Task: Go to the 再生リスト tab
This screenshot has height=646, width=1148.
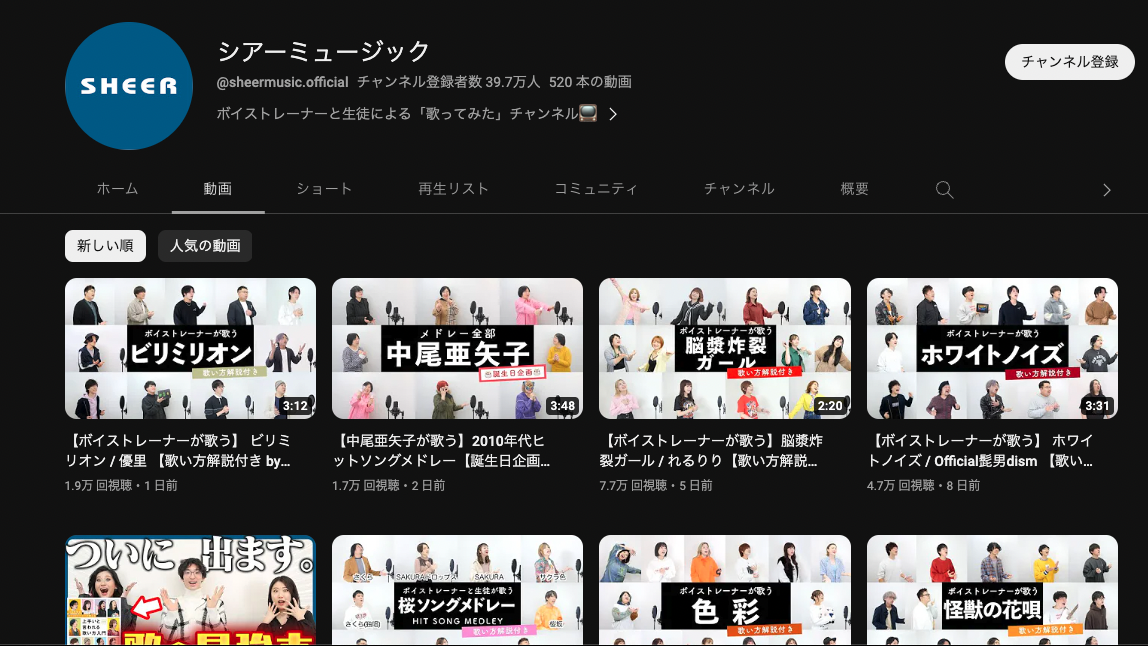Action: tap(453, 189)
